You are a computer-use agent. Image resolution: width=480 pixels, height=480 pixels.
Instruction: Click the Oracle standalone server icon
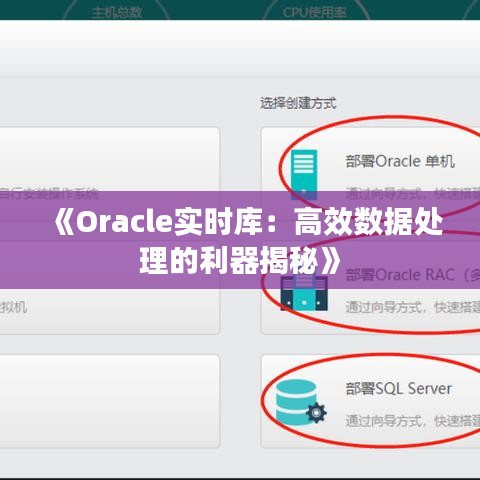[304, 174]
